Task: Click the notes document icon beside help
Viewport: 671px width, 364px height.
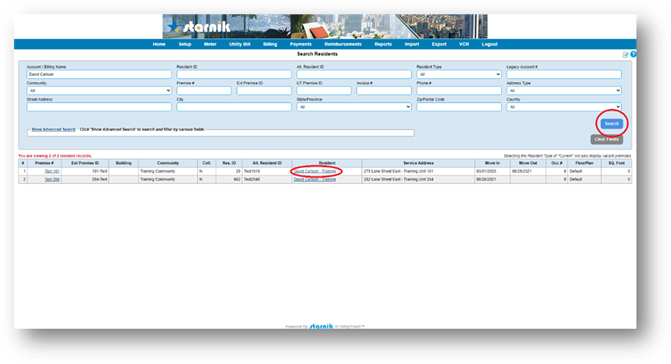Action: click(626, 55)
